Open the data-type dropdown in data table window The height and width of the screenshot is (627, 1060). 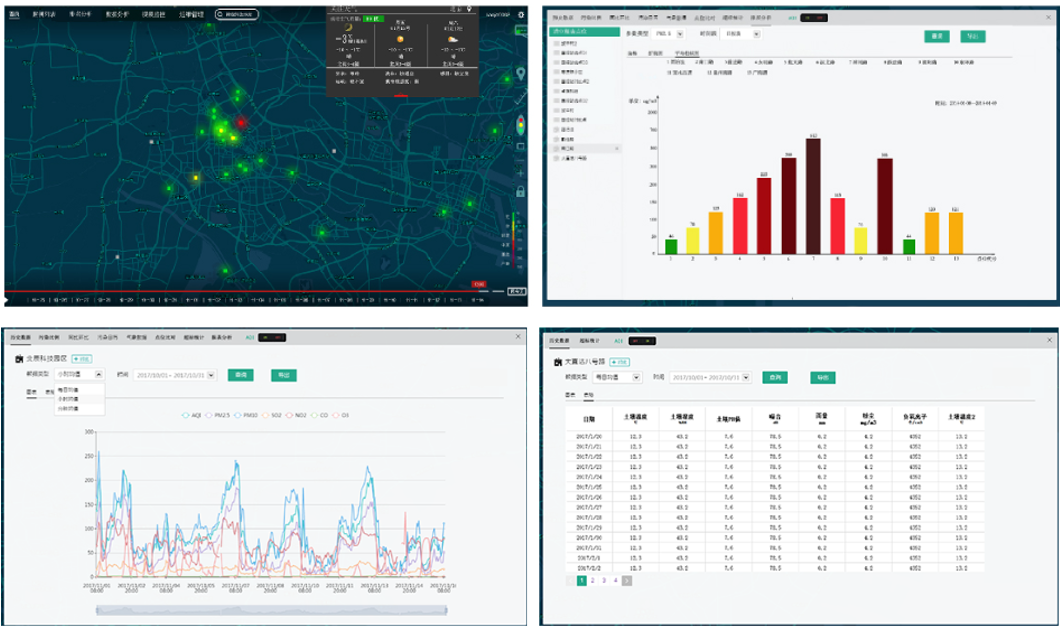(x=617, y=377)
